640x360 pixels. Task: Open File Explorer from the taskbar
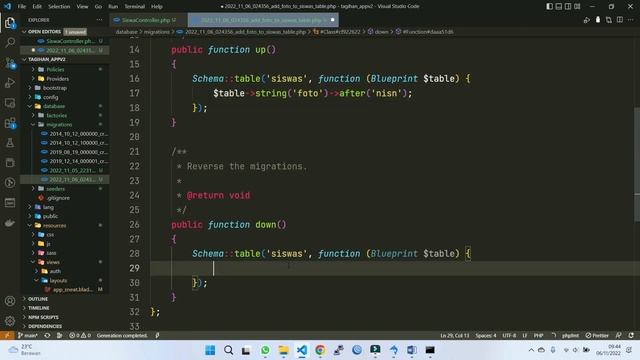point(283,350)
